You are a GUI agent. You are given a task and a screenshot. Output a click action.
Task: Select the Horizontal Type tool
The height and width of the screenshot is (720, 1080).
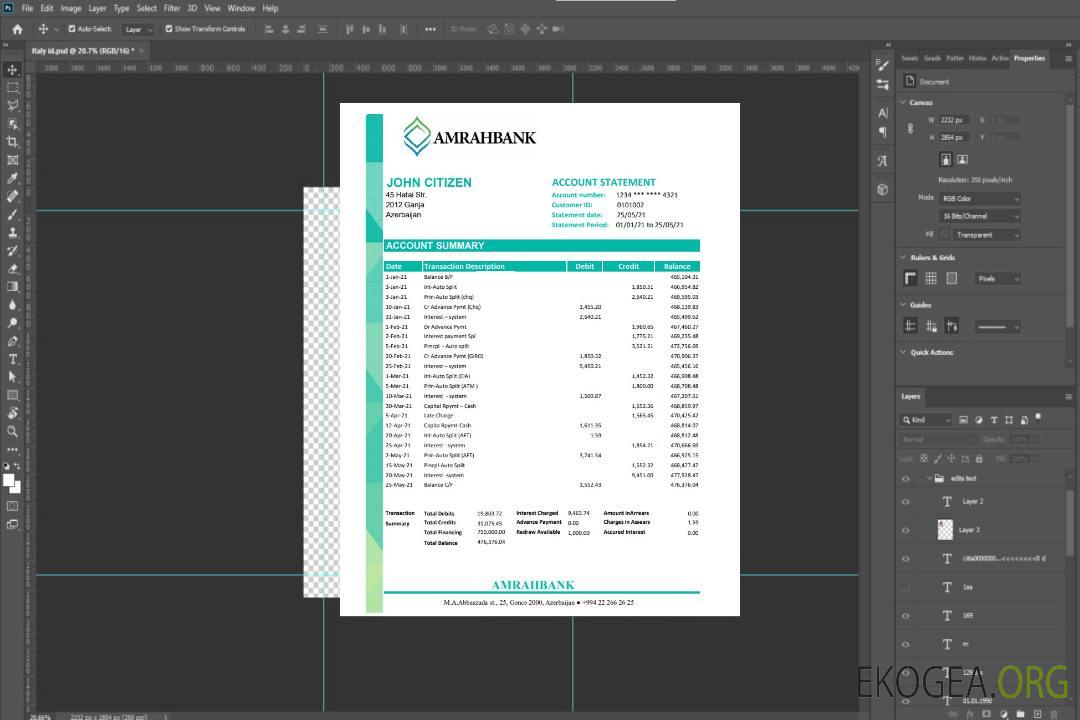point(12,359)
